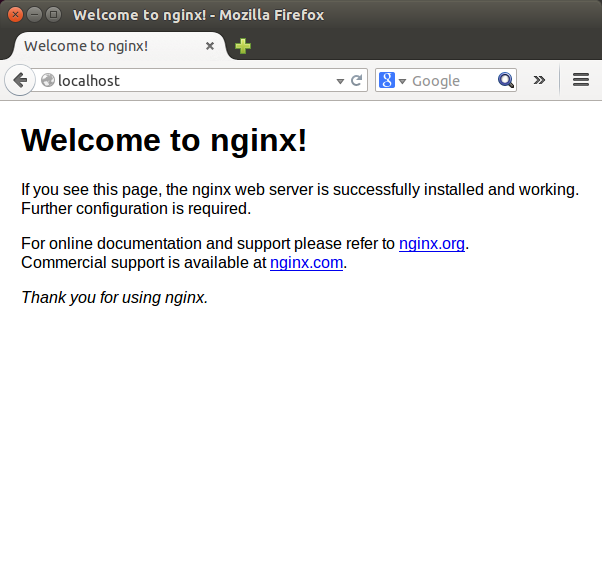The height and width of the screenshot is (571, 602).
Task: Open a new tab with green plus
Action: 243,46
